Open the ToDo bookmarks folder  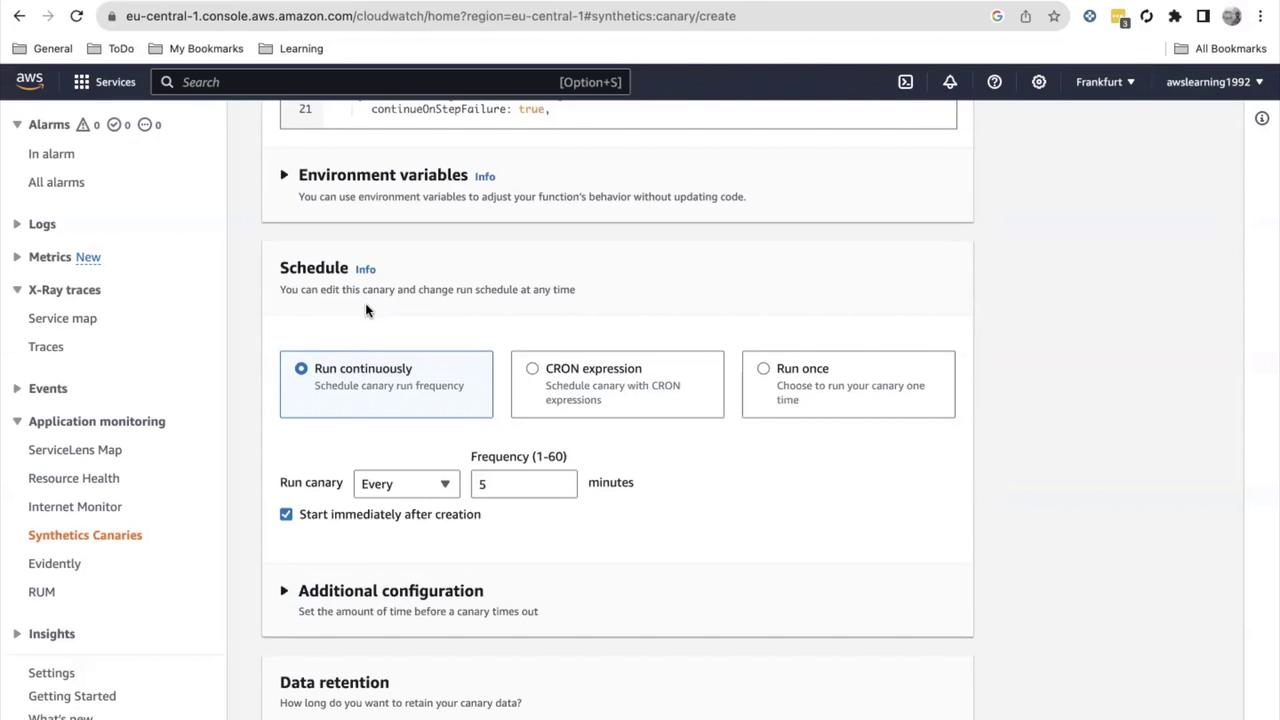click(110, 48)
